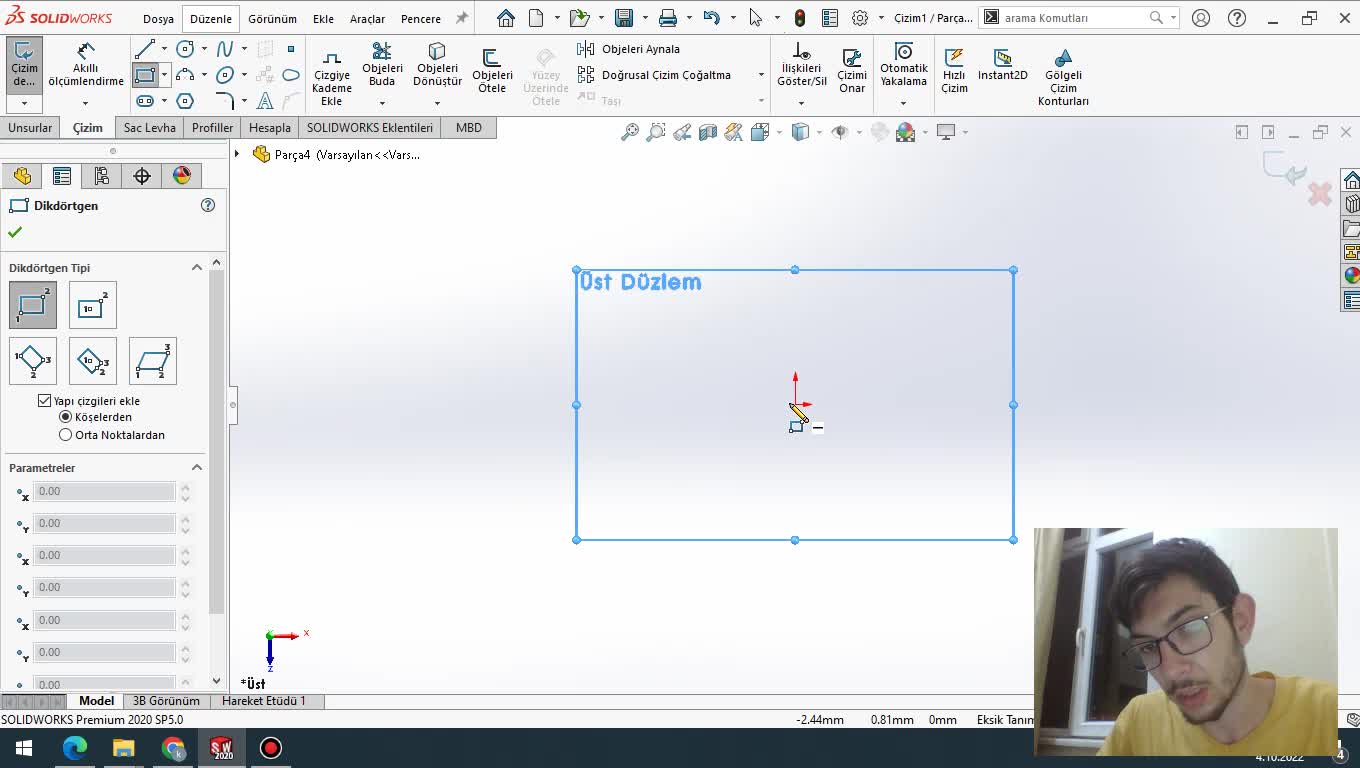Open the İlişkileri Göster/Sil dropdown arrow
The height and width of the screenshot is (768, 1360).
pyautogui.click(x=801, y=103)
